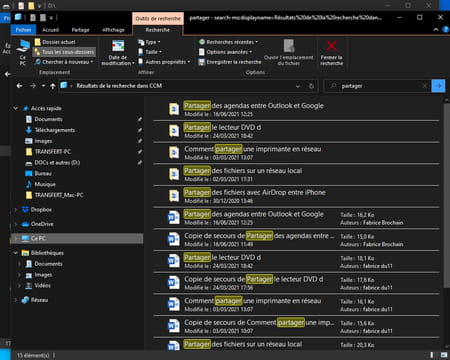
Task: Go back with the back arrow
Action: tap(19, 86)
